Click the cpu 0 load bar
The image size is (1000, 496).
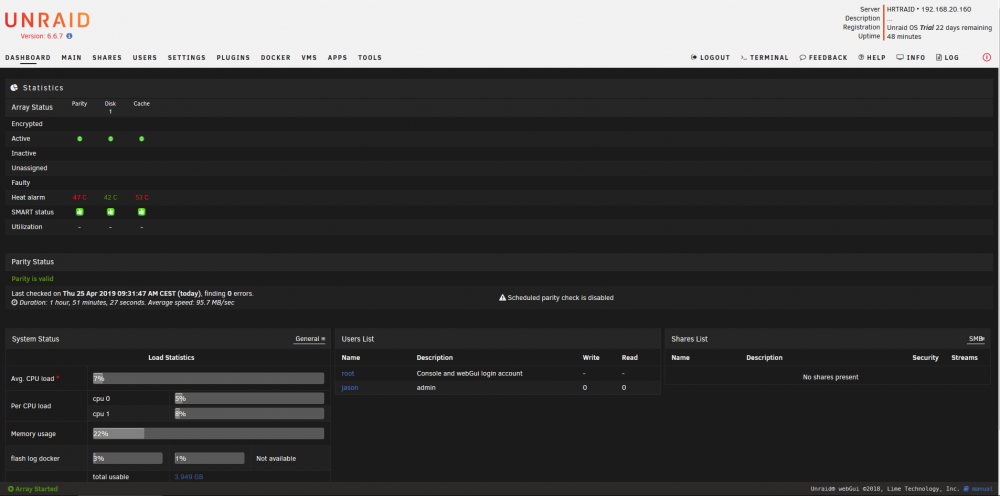(249, 398)
